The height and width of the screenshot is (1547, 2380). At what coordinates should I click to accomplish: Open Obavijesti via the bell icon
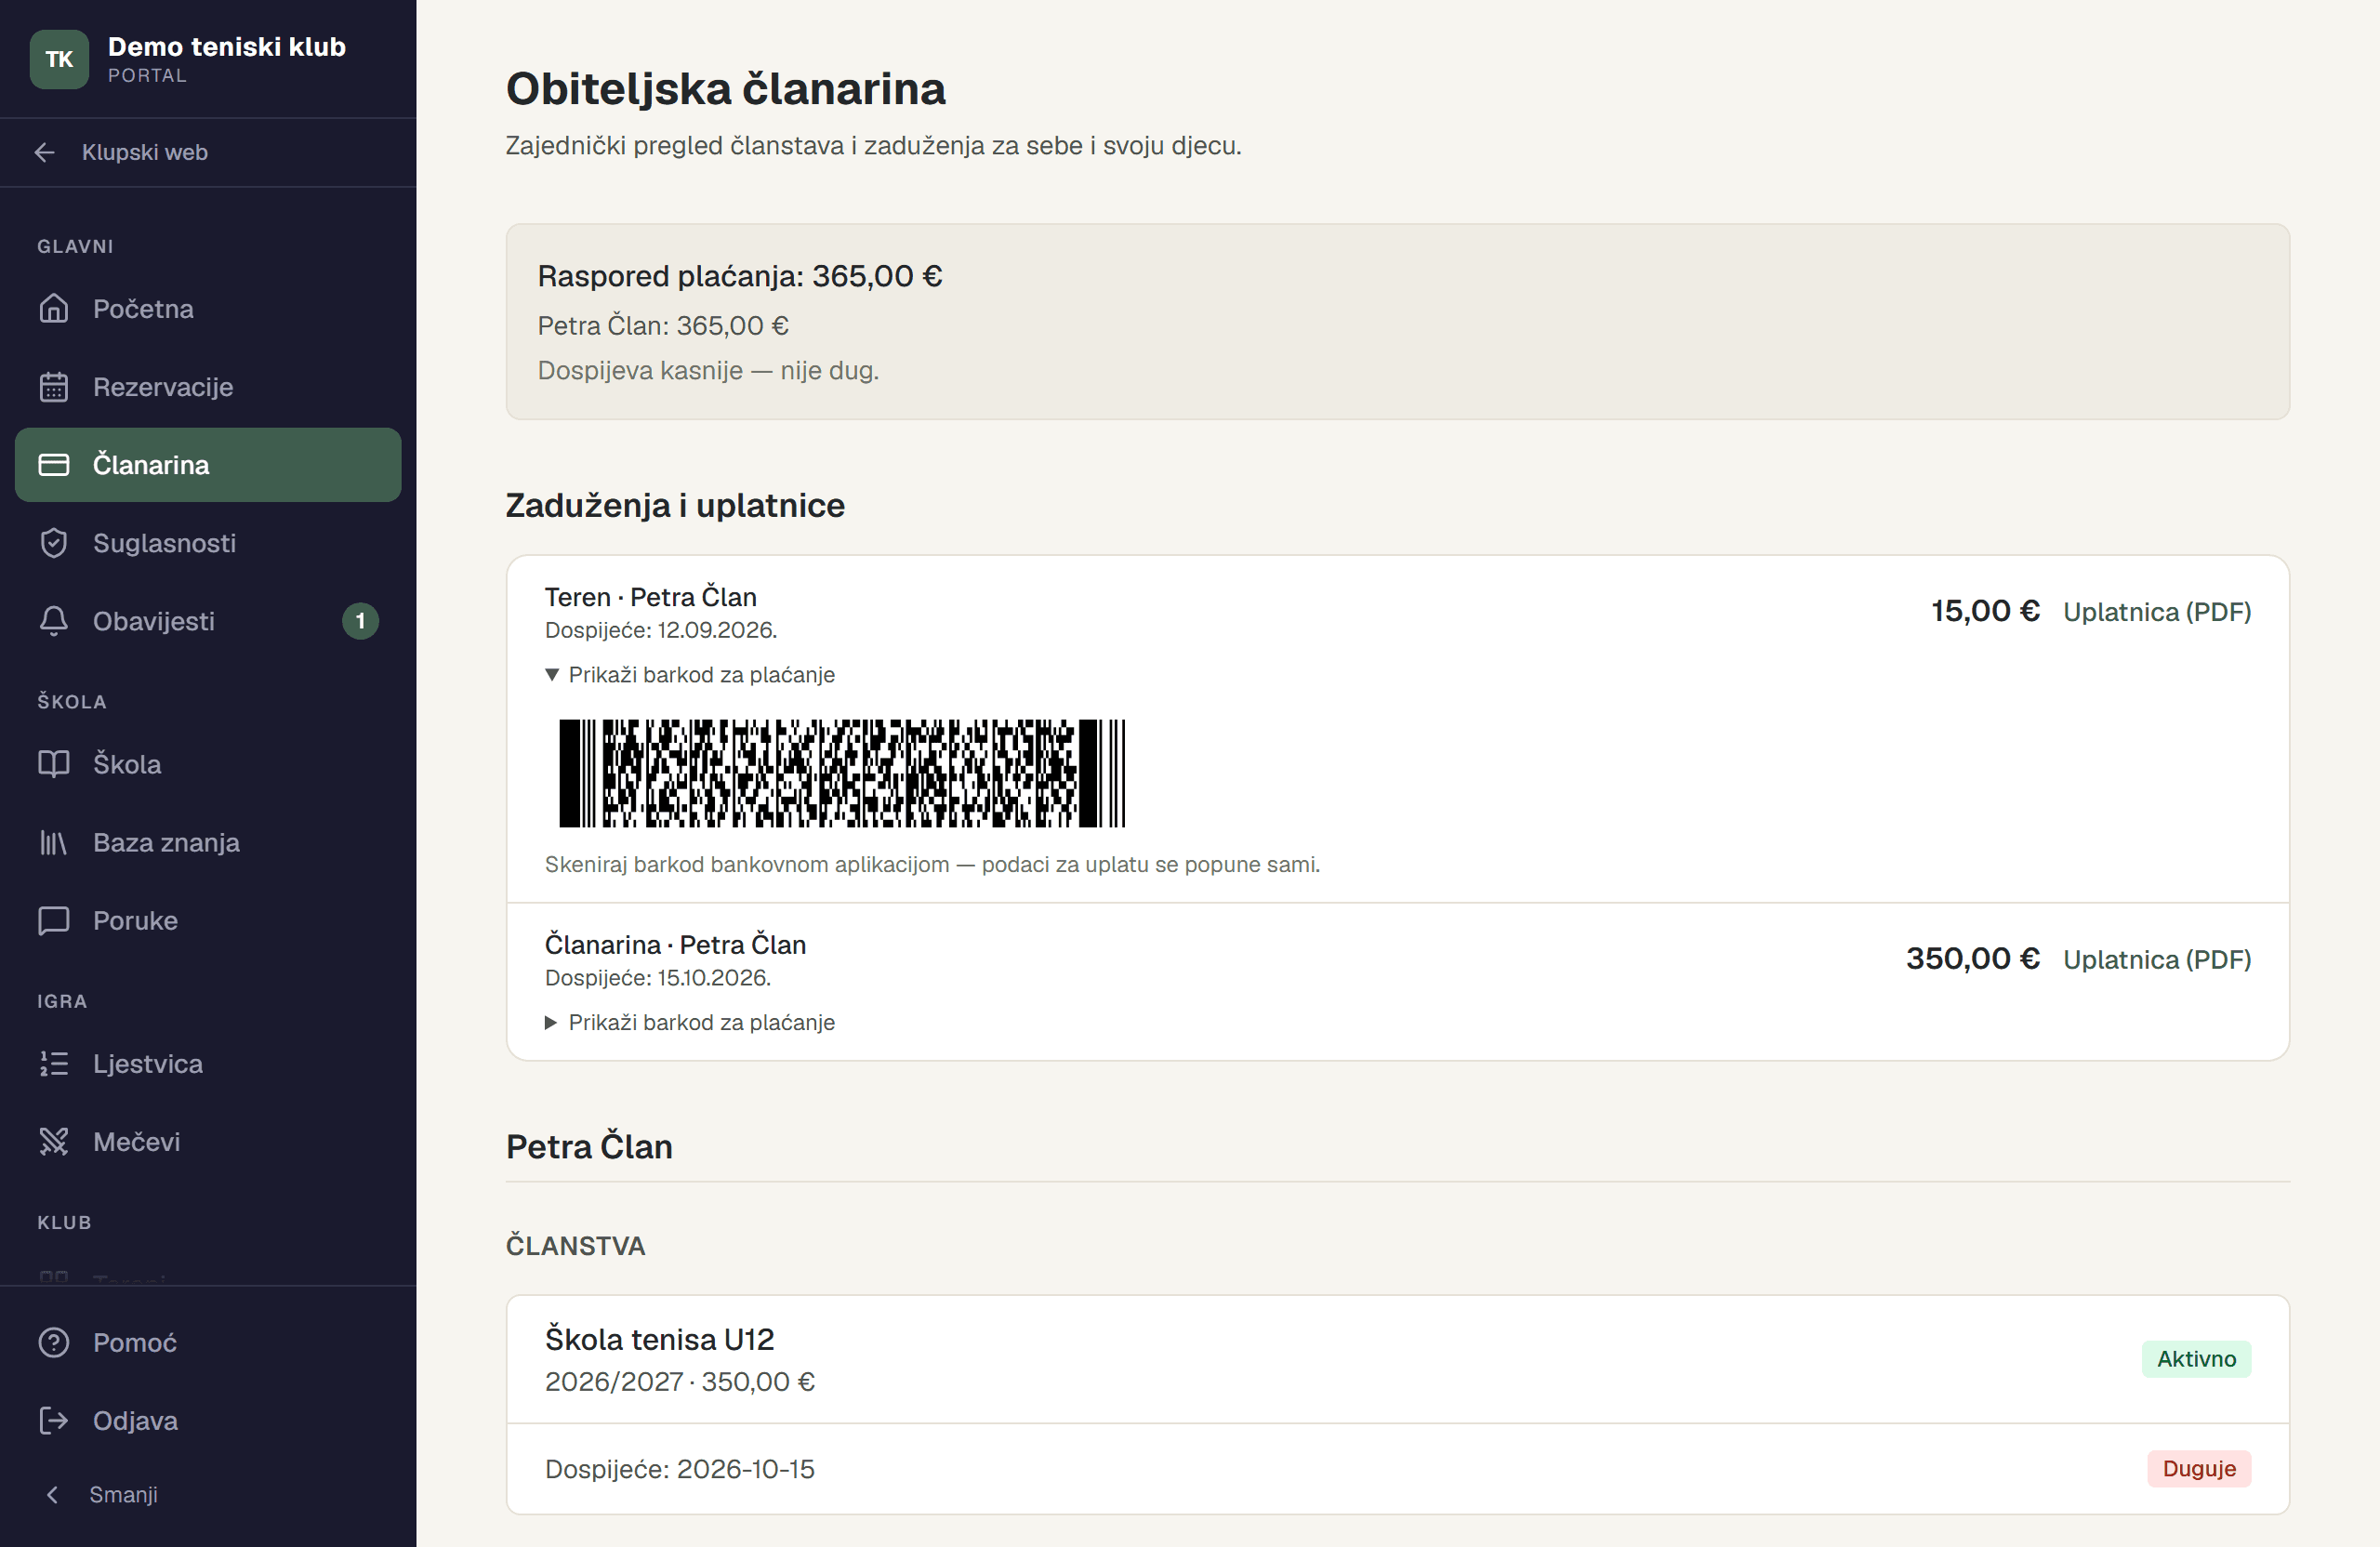54,621
